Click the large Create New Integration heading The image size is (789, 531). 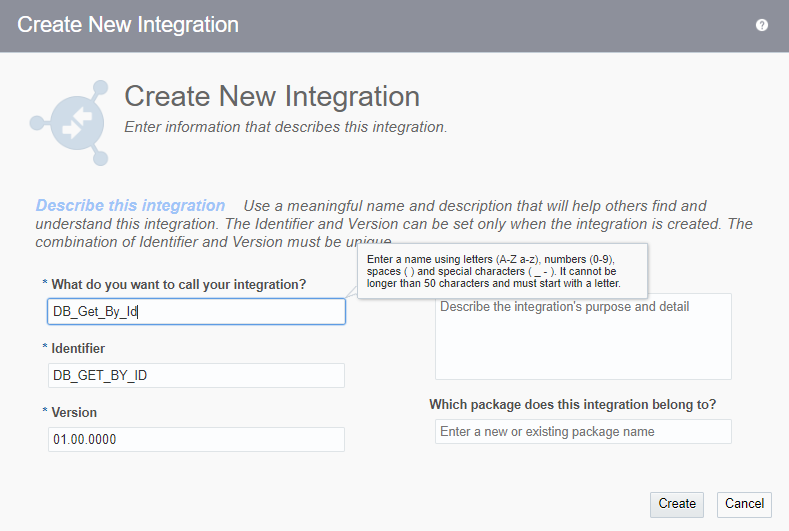pos(271,97)
